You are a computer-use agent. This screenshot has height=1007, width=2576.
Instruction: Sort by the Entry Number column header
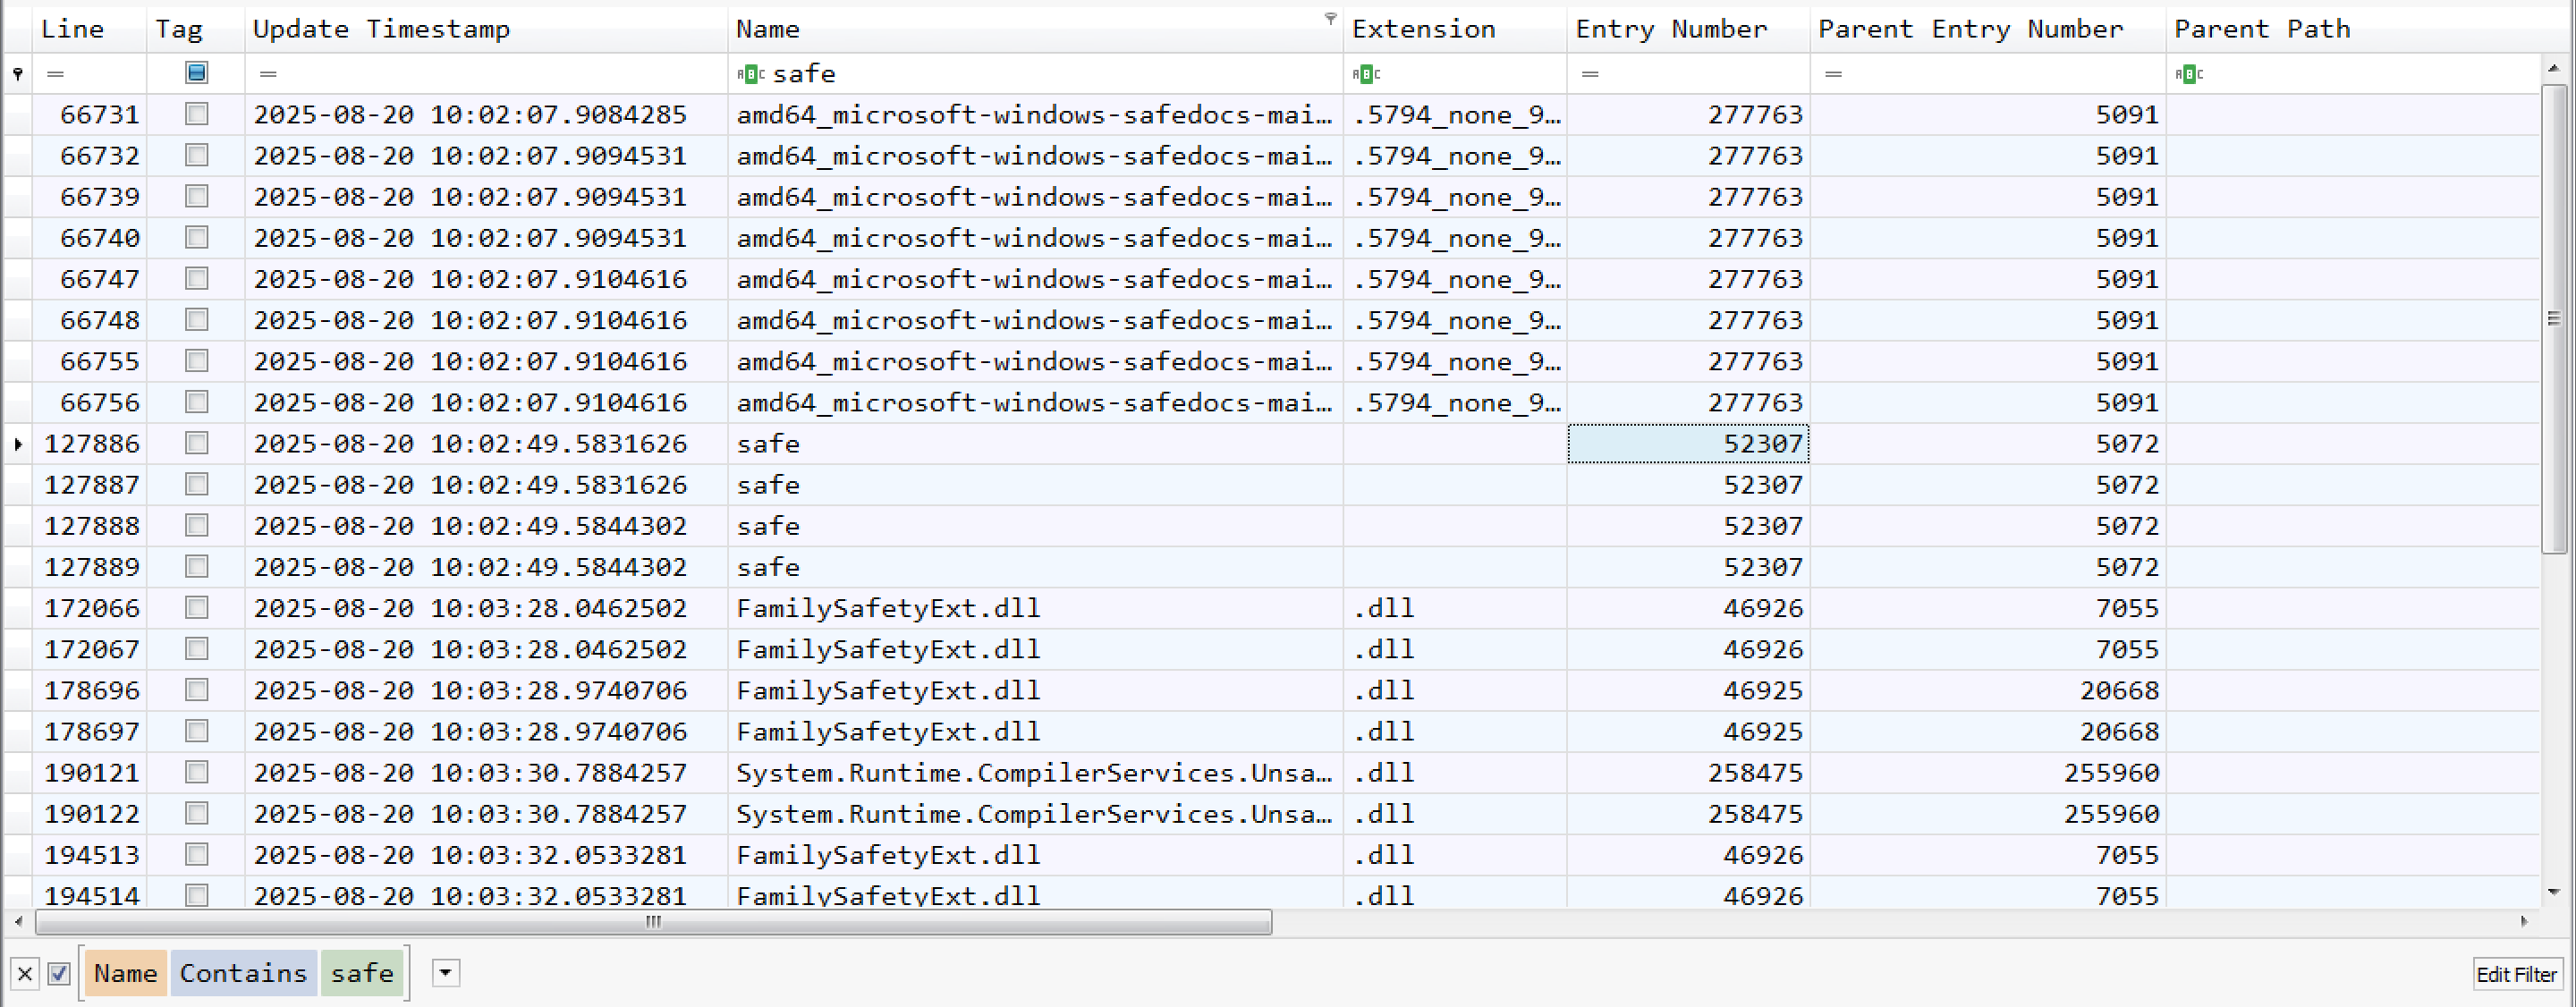click(1671, 29)
